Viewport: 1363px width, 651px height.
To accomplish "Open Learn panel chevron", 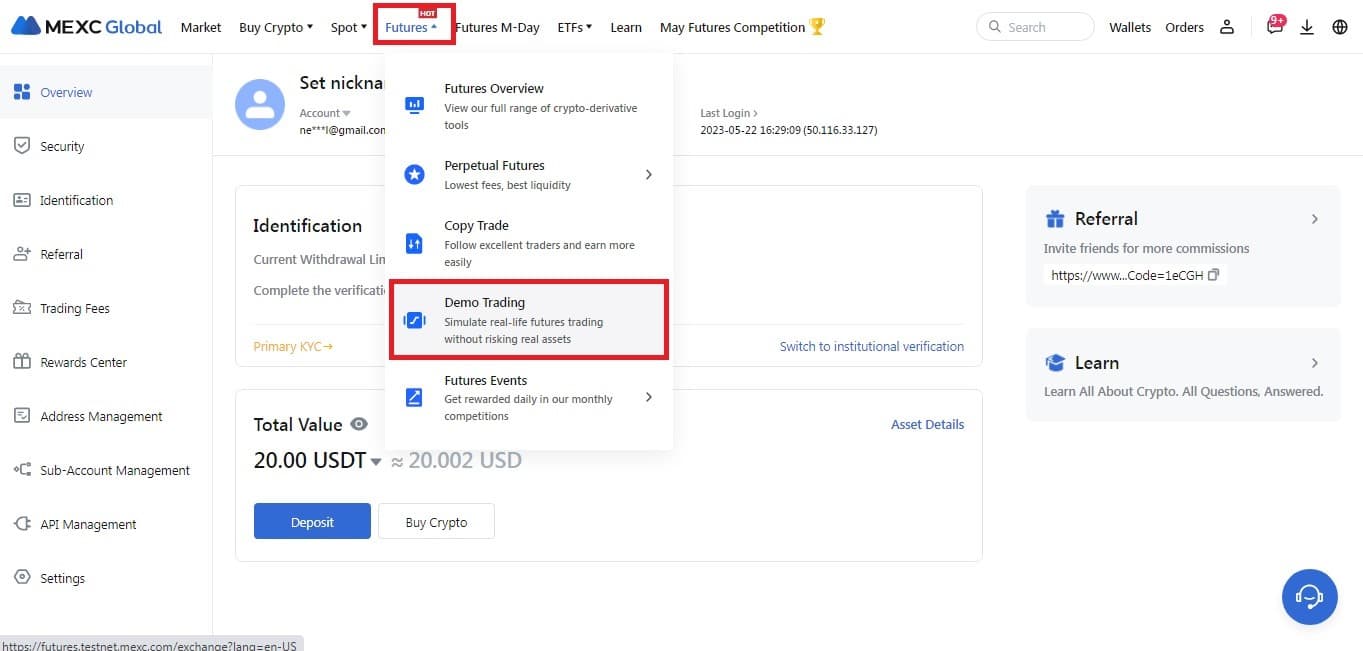I will pyautogui.click(x=1315, y=363).
